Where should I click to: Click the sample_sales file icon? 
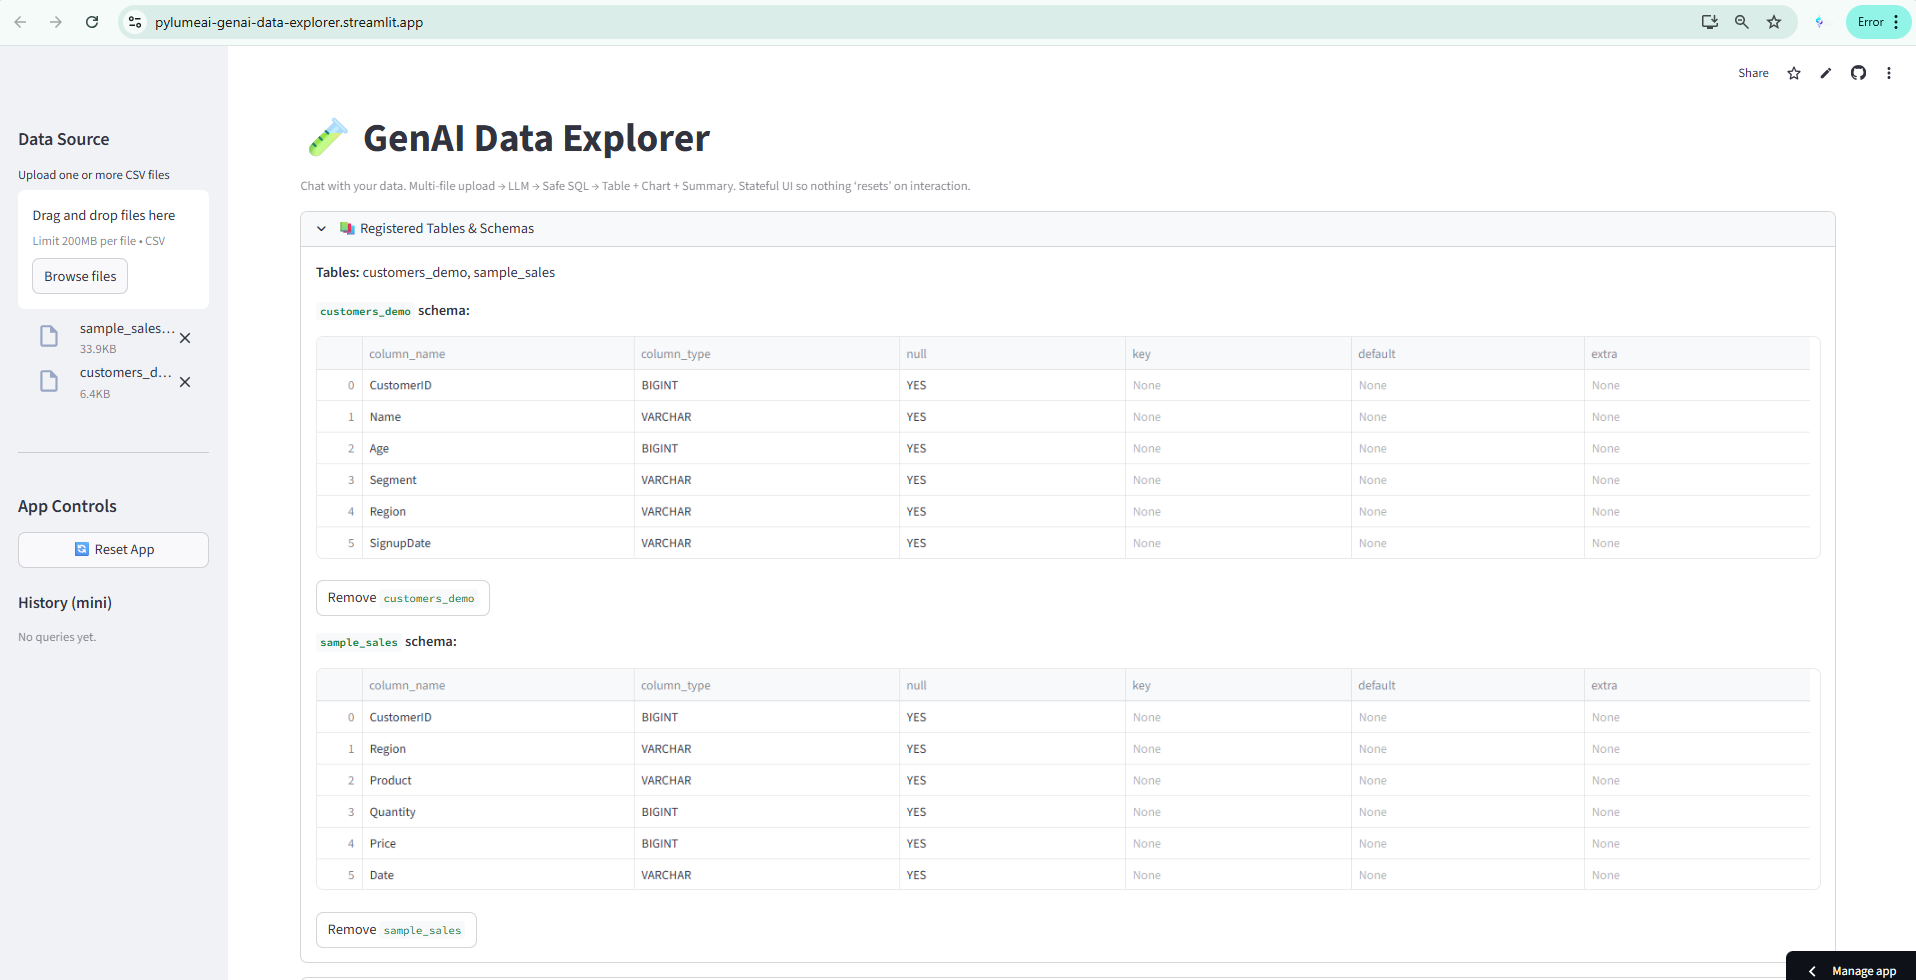coord(49,337)
